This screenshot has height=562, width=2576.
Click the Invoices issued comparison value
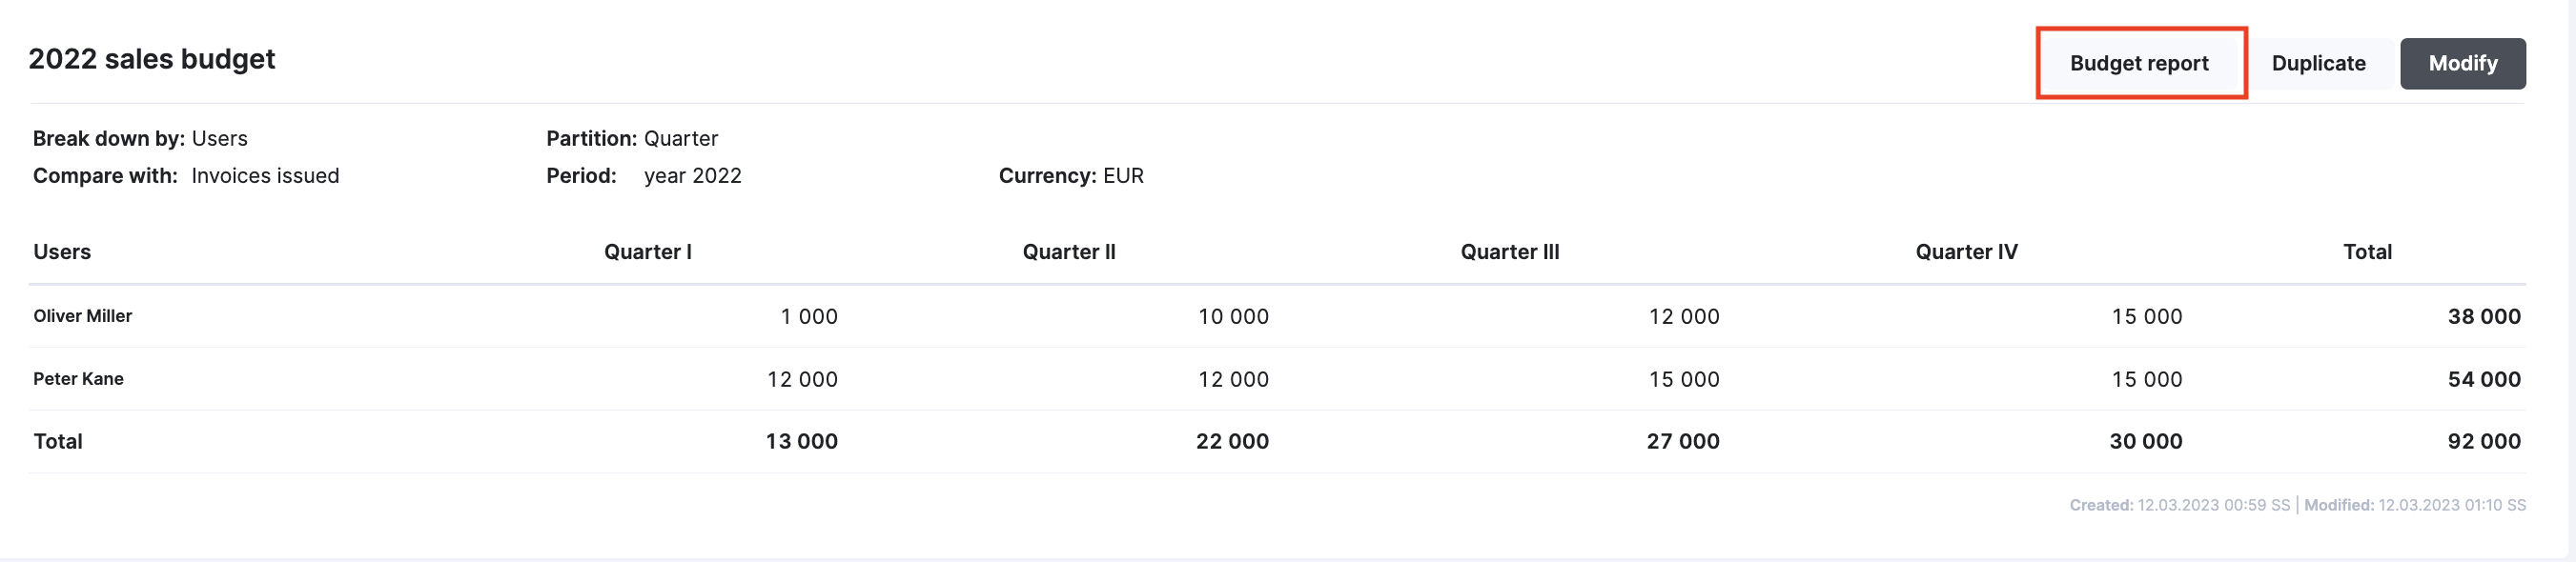(x=265, y=176)
